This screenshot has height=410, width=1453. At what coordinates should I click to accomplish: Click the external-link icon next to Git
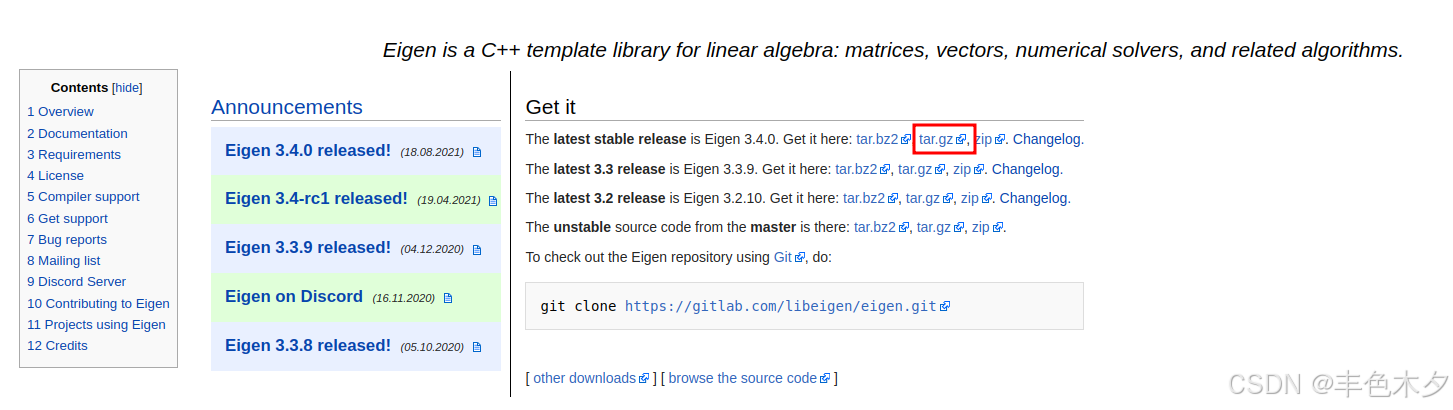(800, 258)
